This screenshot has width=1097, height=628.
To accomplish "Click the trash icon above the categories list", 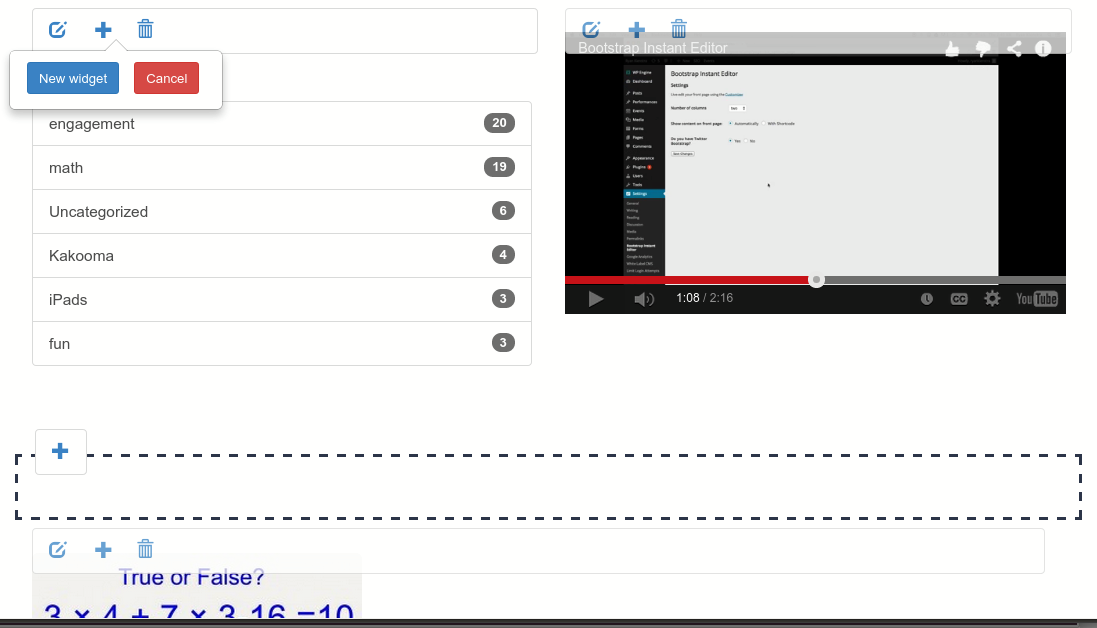I will pos(146,29).
